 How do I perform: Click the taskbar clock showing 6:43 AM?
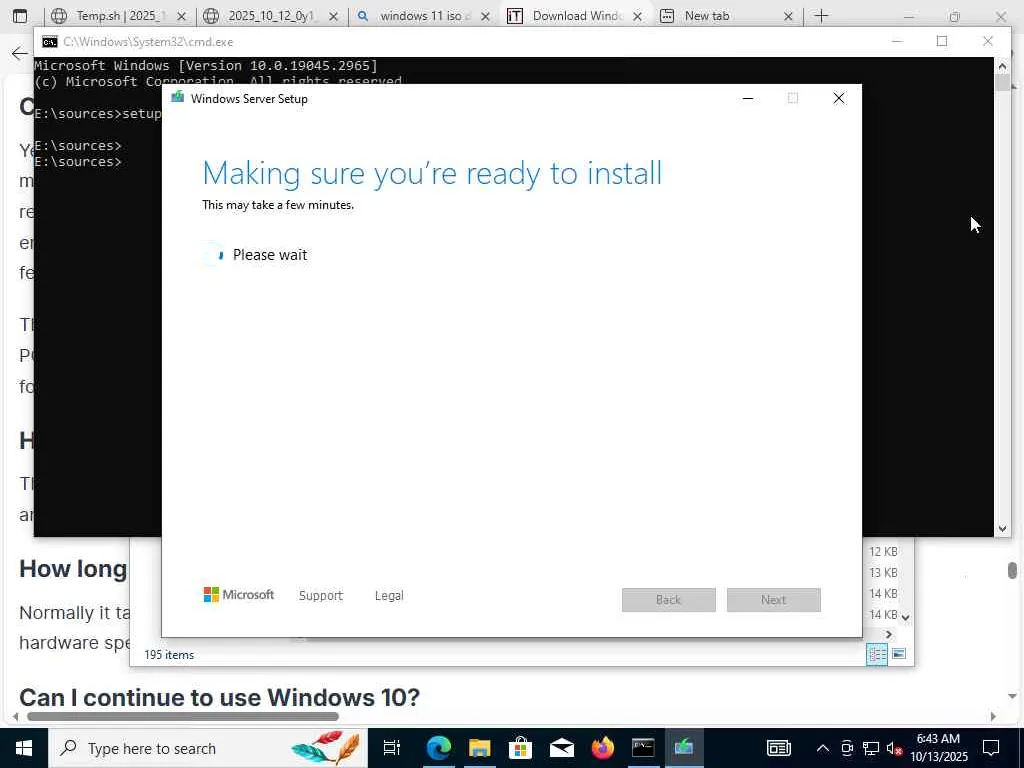[938, 748]
